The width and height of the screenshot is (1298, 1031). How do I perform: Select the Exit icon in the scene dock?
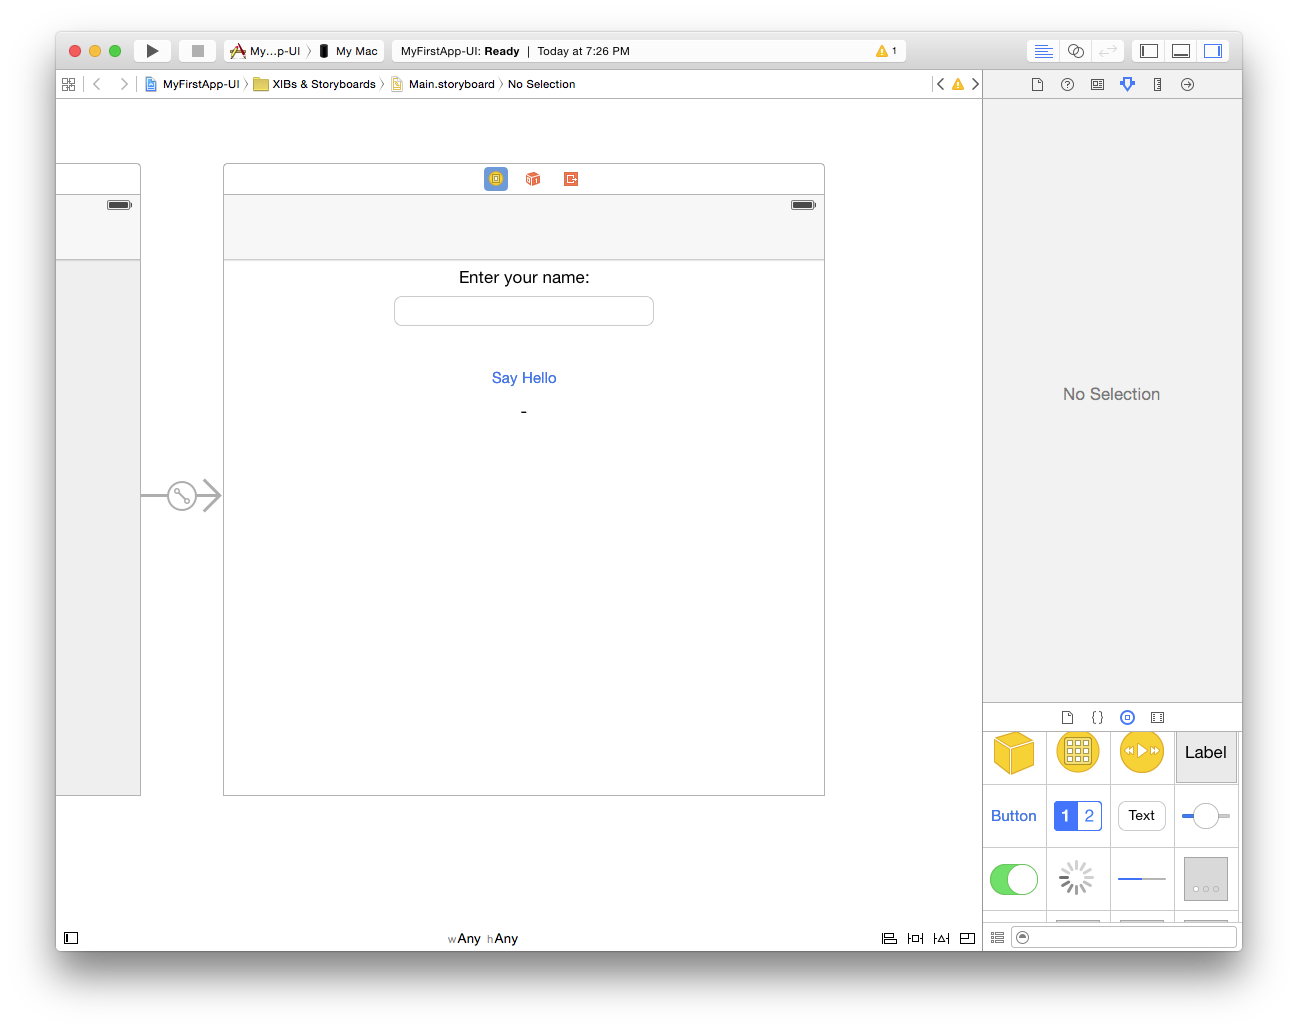coord(571,179)
